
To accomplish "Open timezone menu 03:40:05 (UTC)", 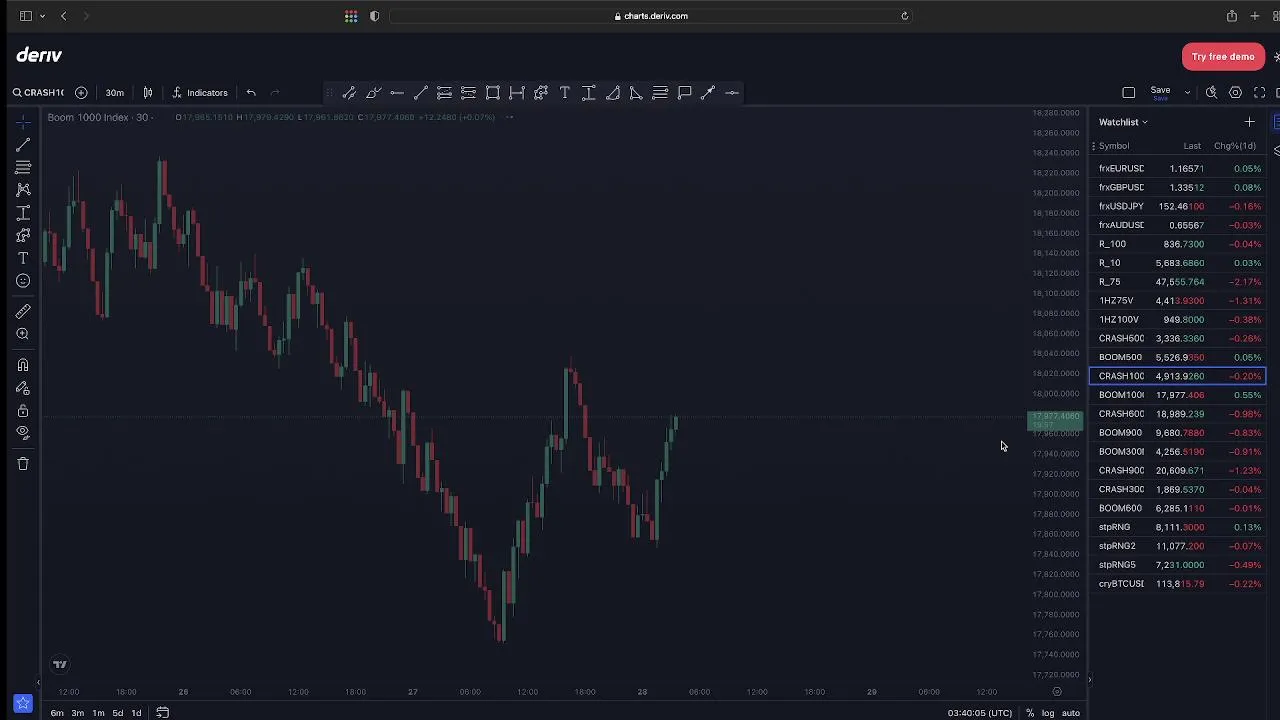I will (979, 713).
